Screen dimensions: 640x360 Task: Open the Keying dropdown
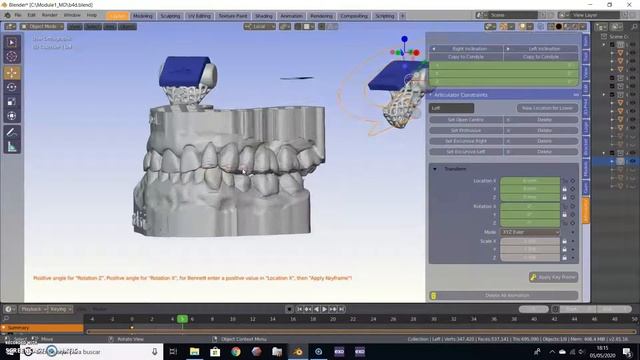60,309
